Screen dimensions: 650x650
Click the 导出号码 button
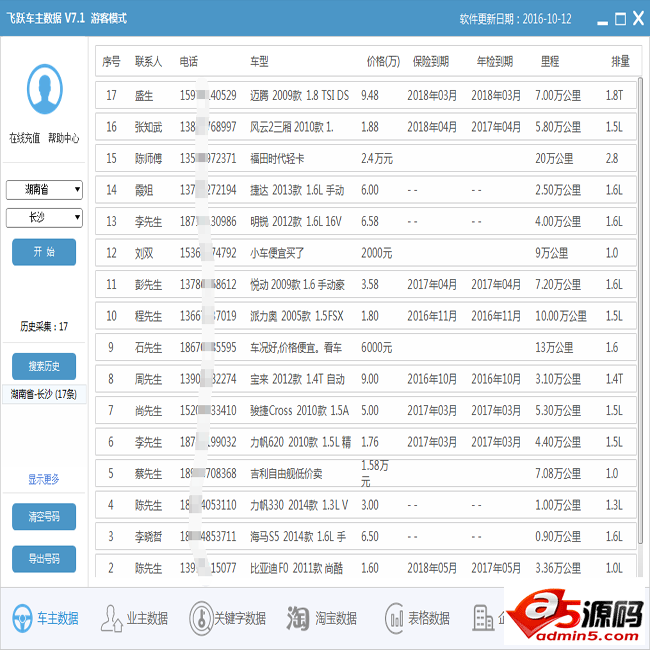44,559
